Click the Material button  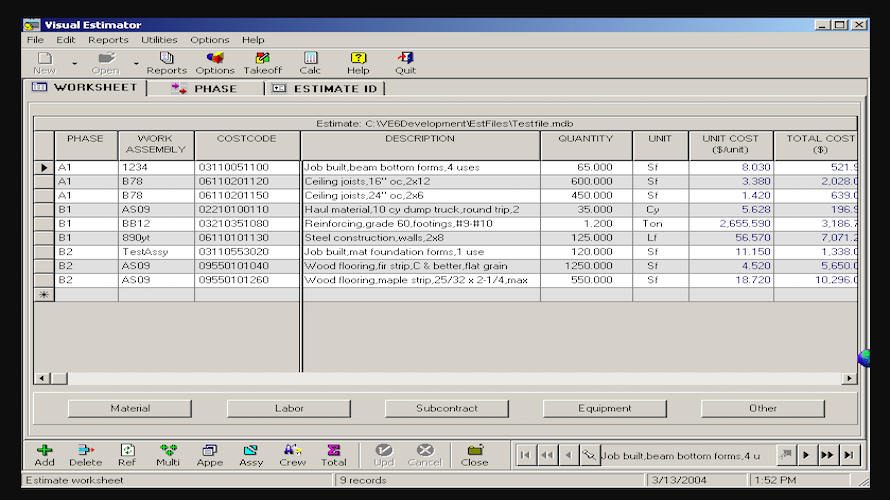coord(130,408)
